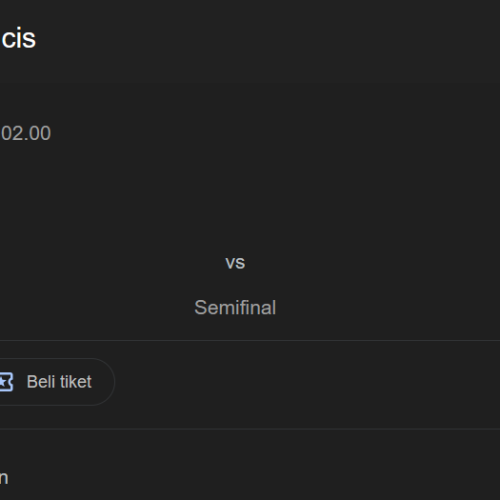This screenshot has width=500, height=500.
Task: Select the Semifinal stage label
Action: coord(235,307)
